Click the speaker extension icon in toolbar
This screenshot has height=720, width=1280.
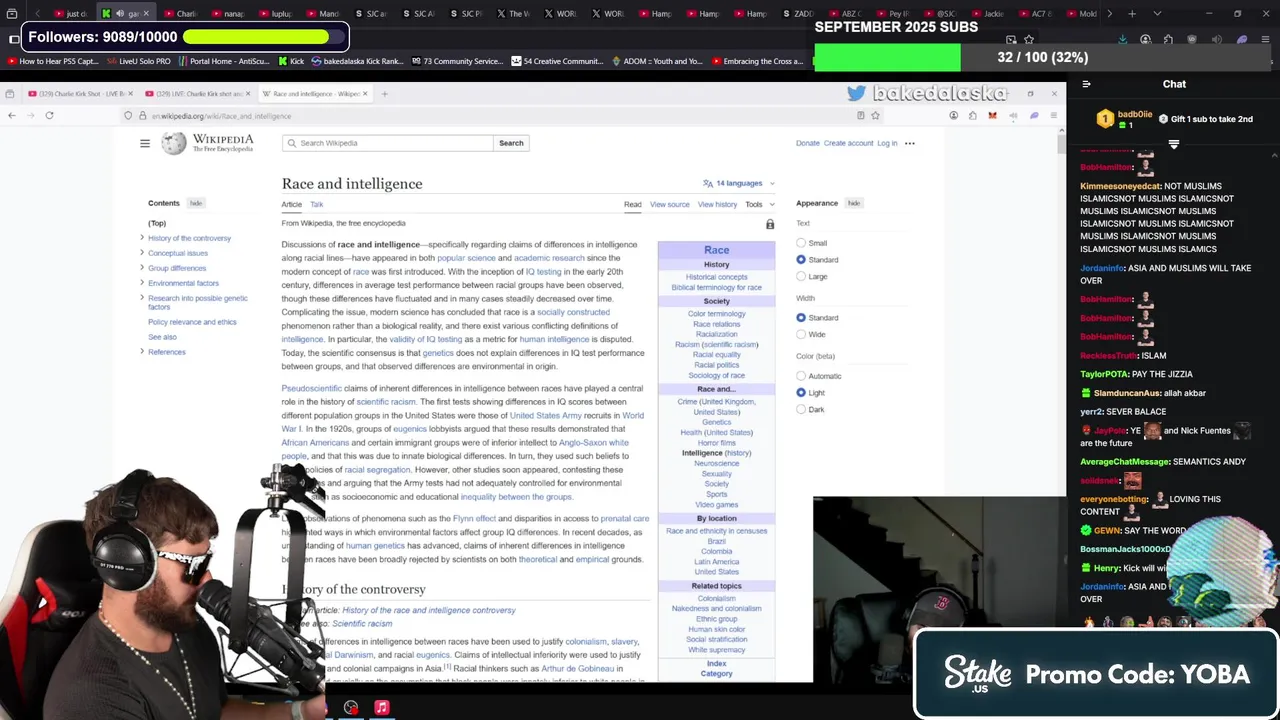pyautogui.click(x=1013, y=116)
